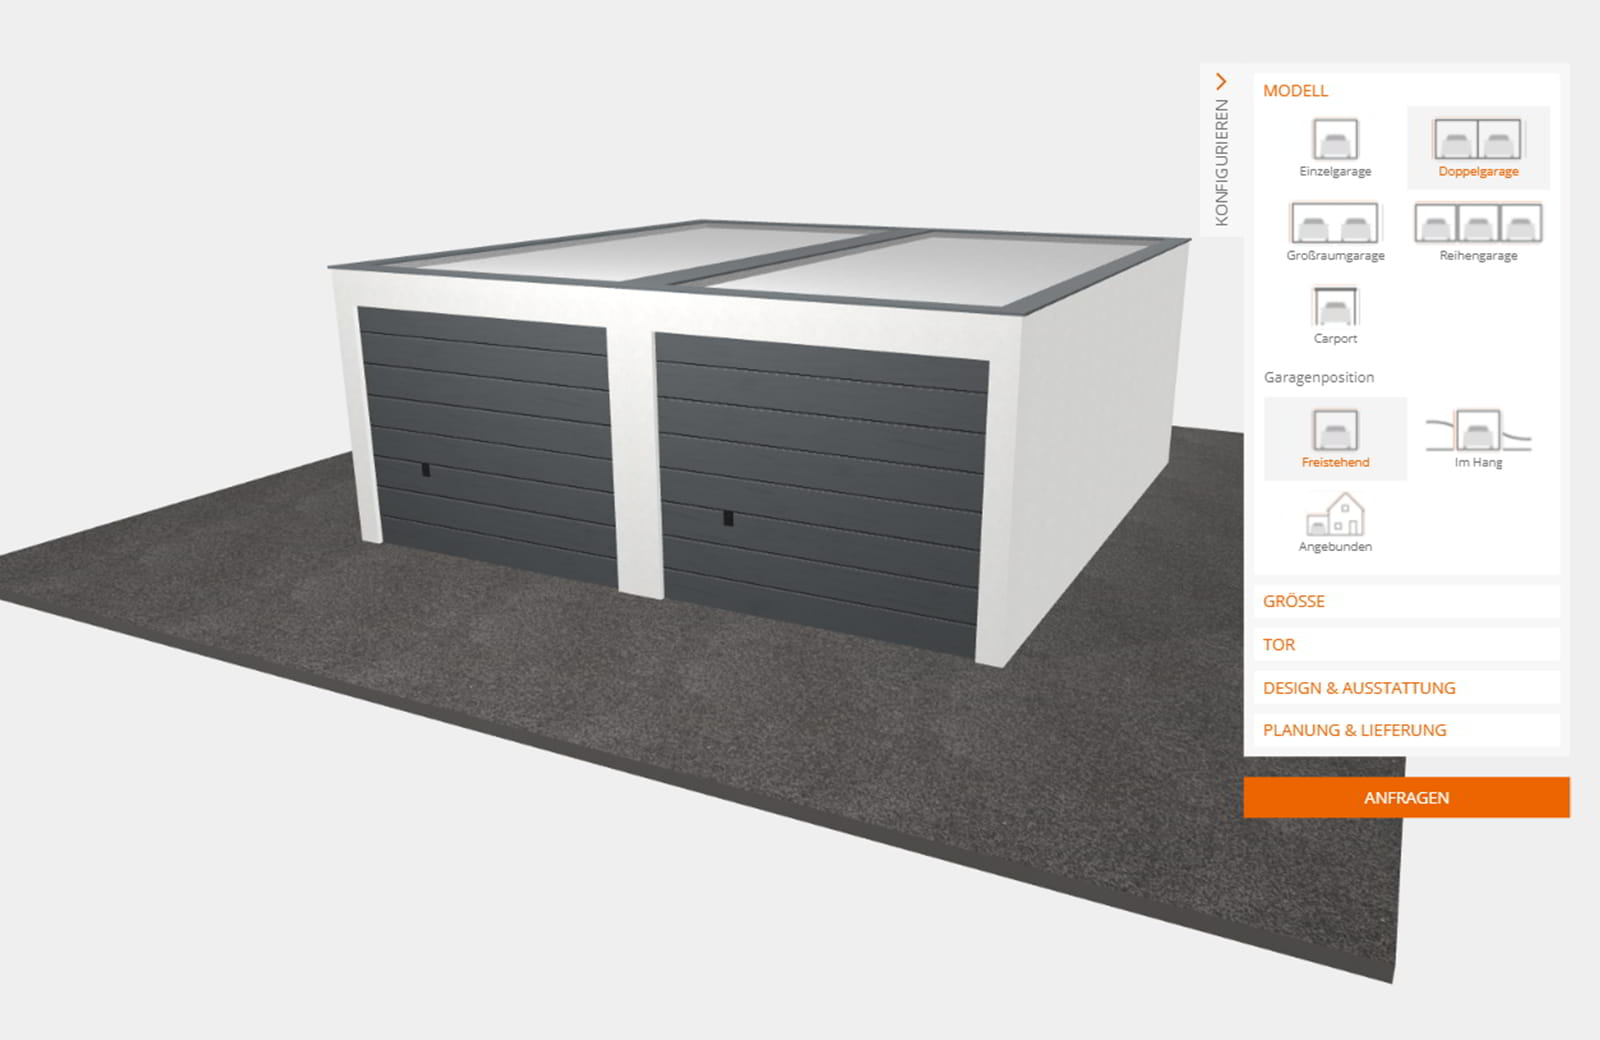Select the Reihengarage model icon
The image size is (1600, 1040).
click(x=1477, y=224)
